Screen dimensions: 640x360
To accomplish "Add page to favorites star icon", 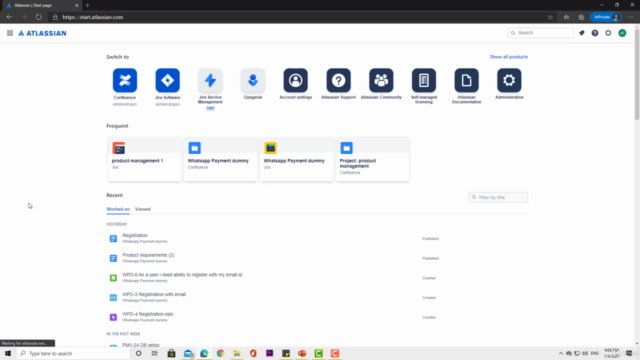I will point(550,17).
